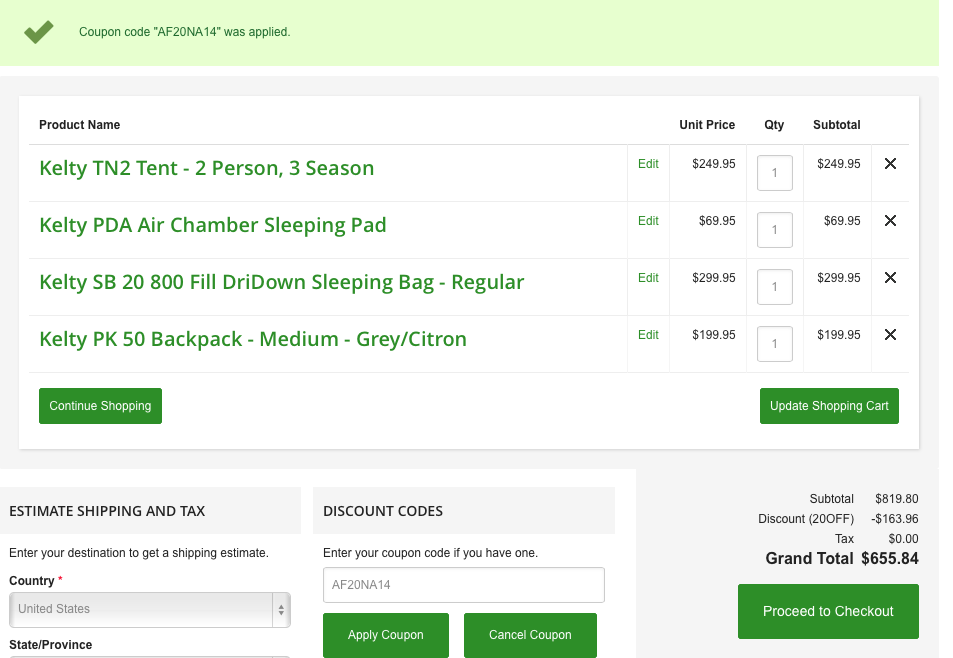Image resolution: width=953 pixels, height=658 pixels.
Task: Edit the Kelty PK 50 Backpack item
Action: pos(648,335)
